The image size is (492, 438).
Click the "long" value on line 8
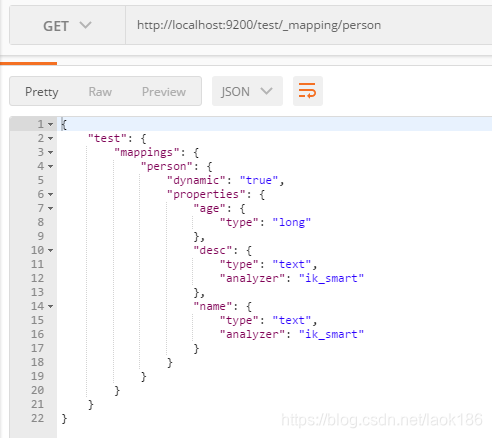click(x=292, y=222)
